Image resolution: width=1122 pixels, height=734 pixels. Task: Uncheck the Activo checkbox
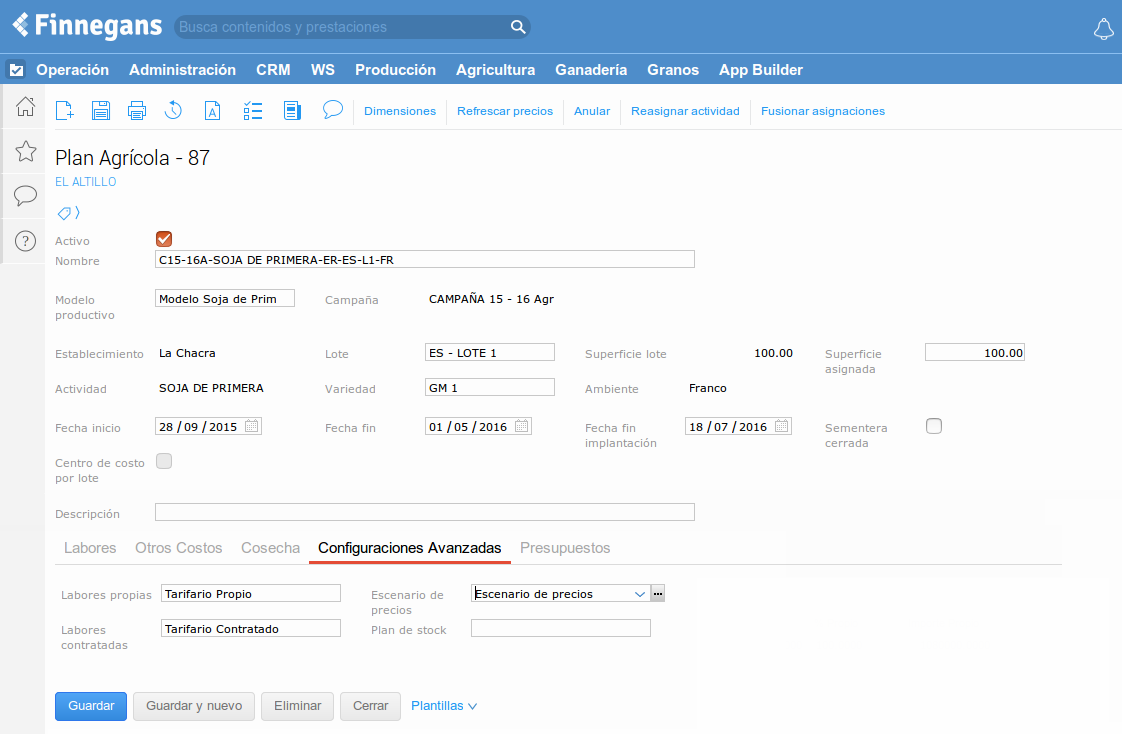pos(165,239)
